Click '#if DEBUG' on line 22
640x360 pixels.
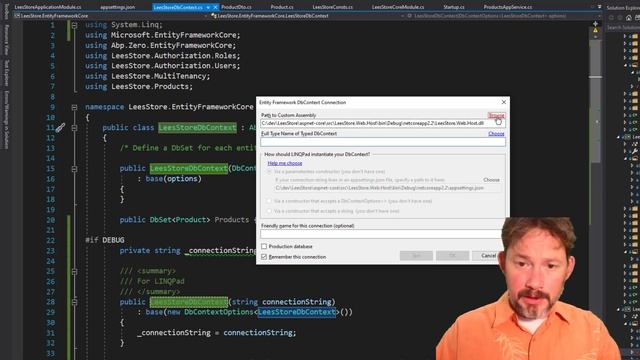(x=105, y=240)
